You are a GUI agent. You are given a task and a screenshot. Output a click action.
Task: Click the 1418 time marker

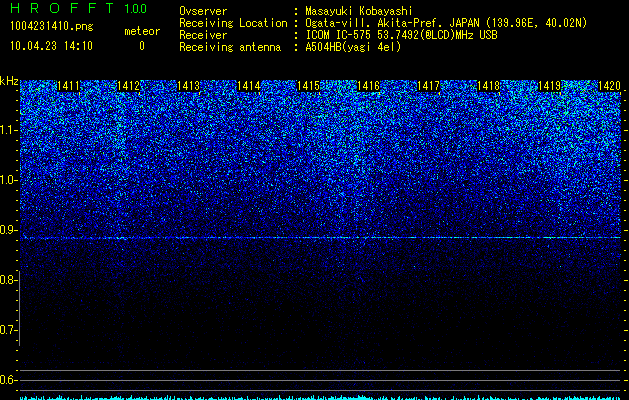tap(489, 86)
